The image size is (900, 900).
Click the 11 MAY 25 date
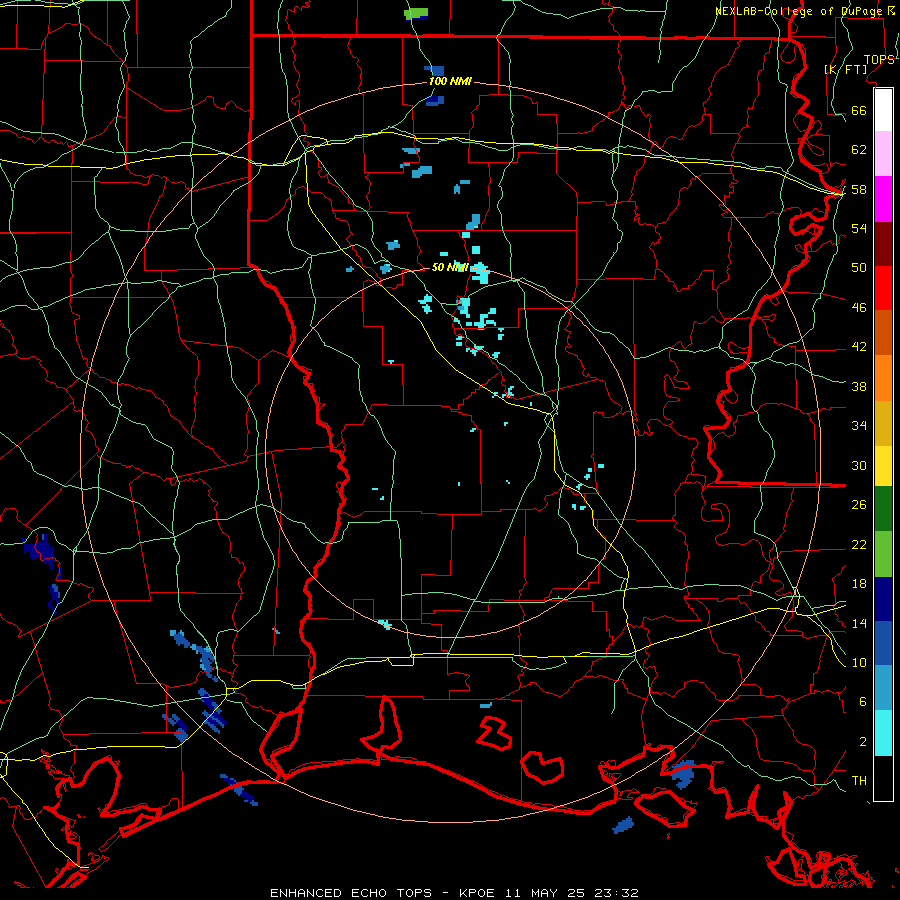pyautogui.click(x=545, y=893)
